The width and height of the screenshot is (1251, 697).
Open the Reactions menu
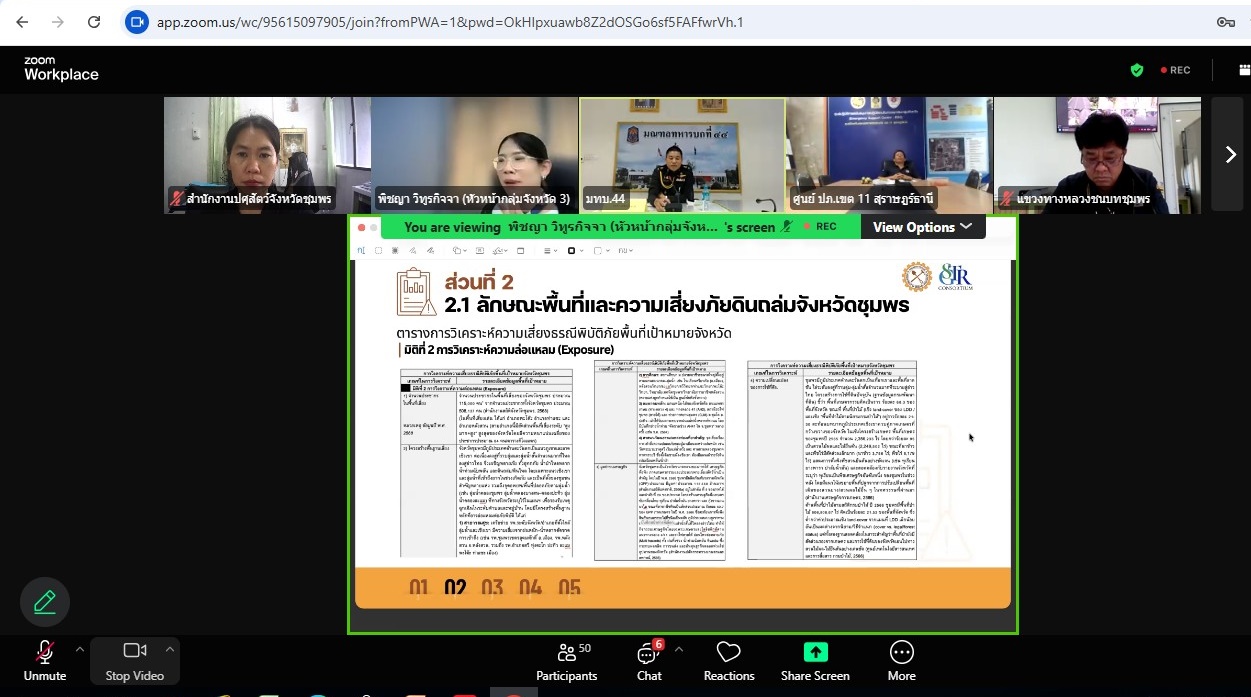[x=728, y=661]
